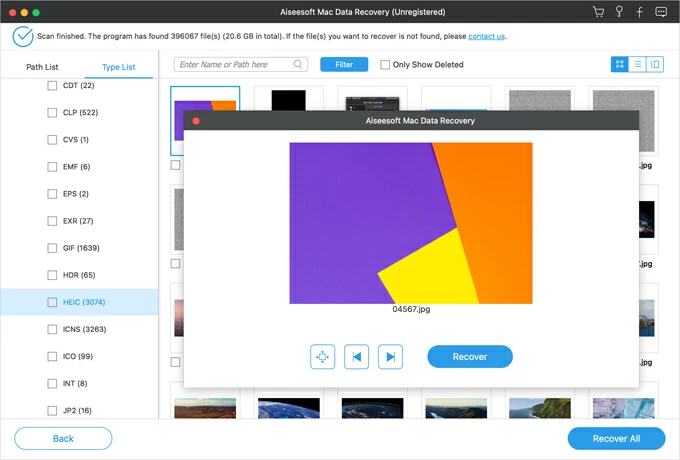Switch to list view layout
680x460 pixels.
638,64
